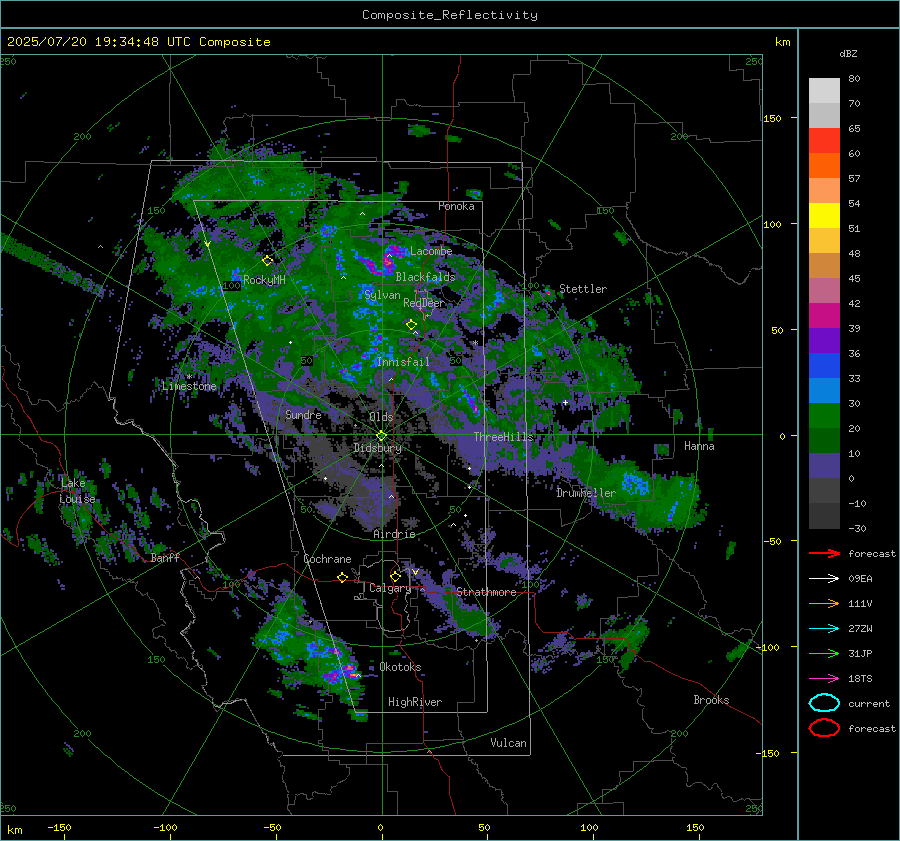
Task: Click the Limestone label
Action: [189, 386]
